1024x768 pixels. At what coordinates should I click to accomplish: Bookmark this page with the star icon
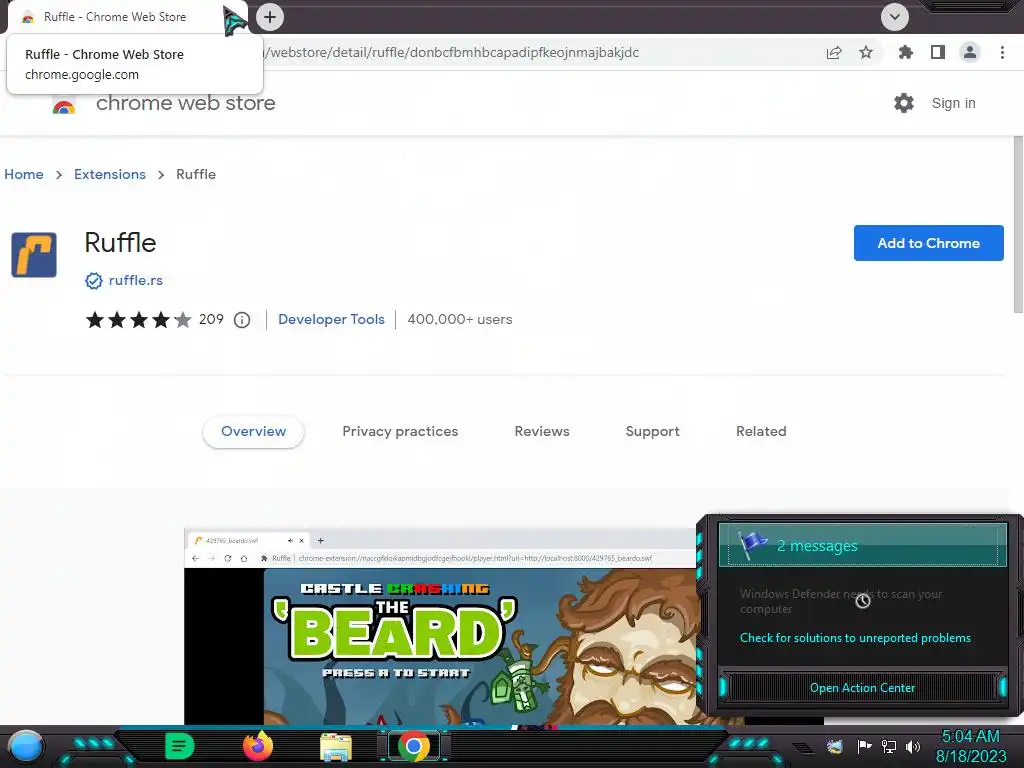866,52
